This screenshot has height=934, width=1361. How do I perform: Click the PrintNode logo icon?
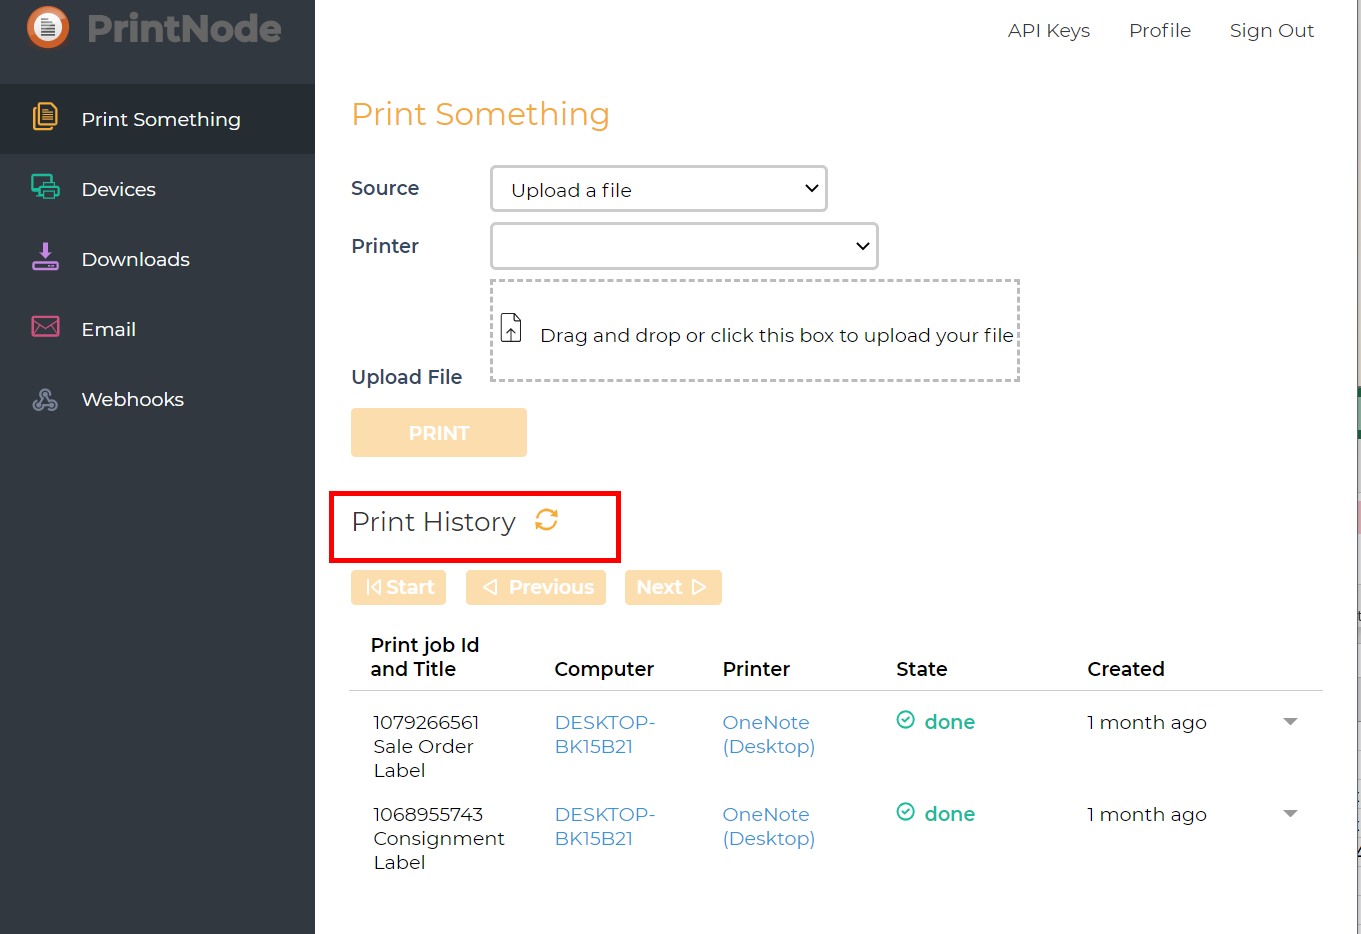tap(48, 28)
